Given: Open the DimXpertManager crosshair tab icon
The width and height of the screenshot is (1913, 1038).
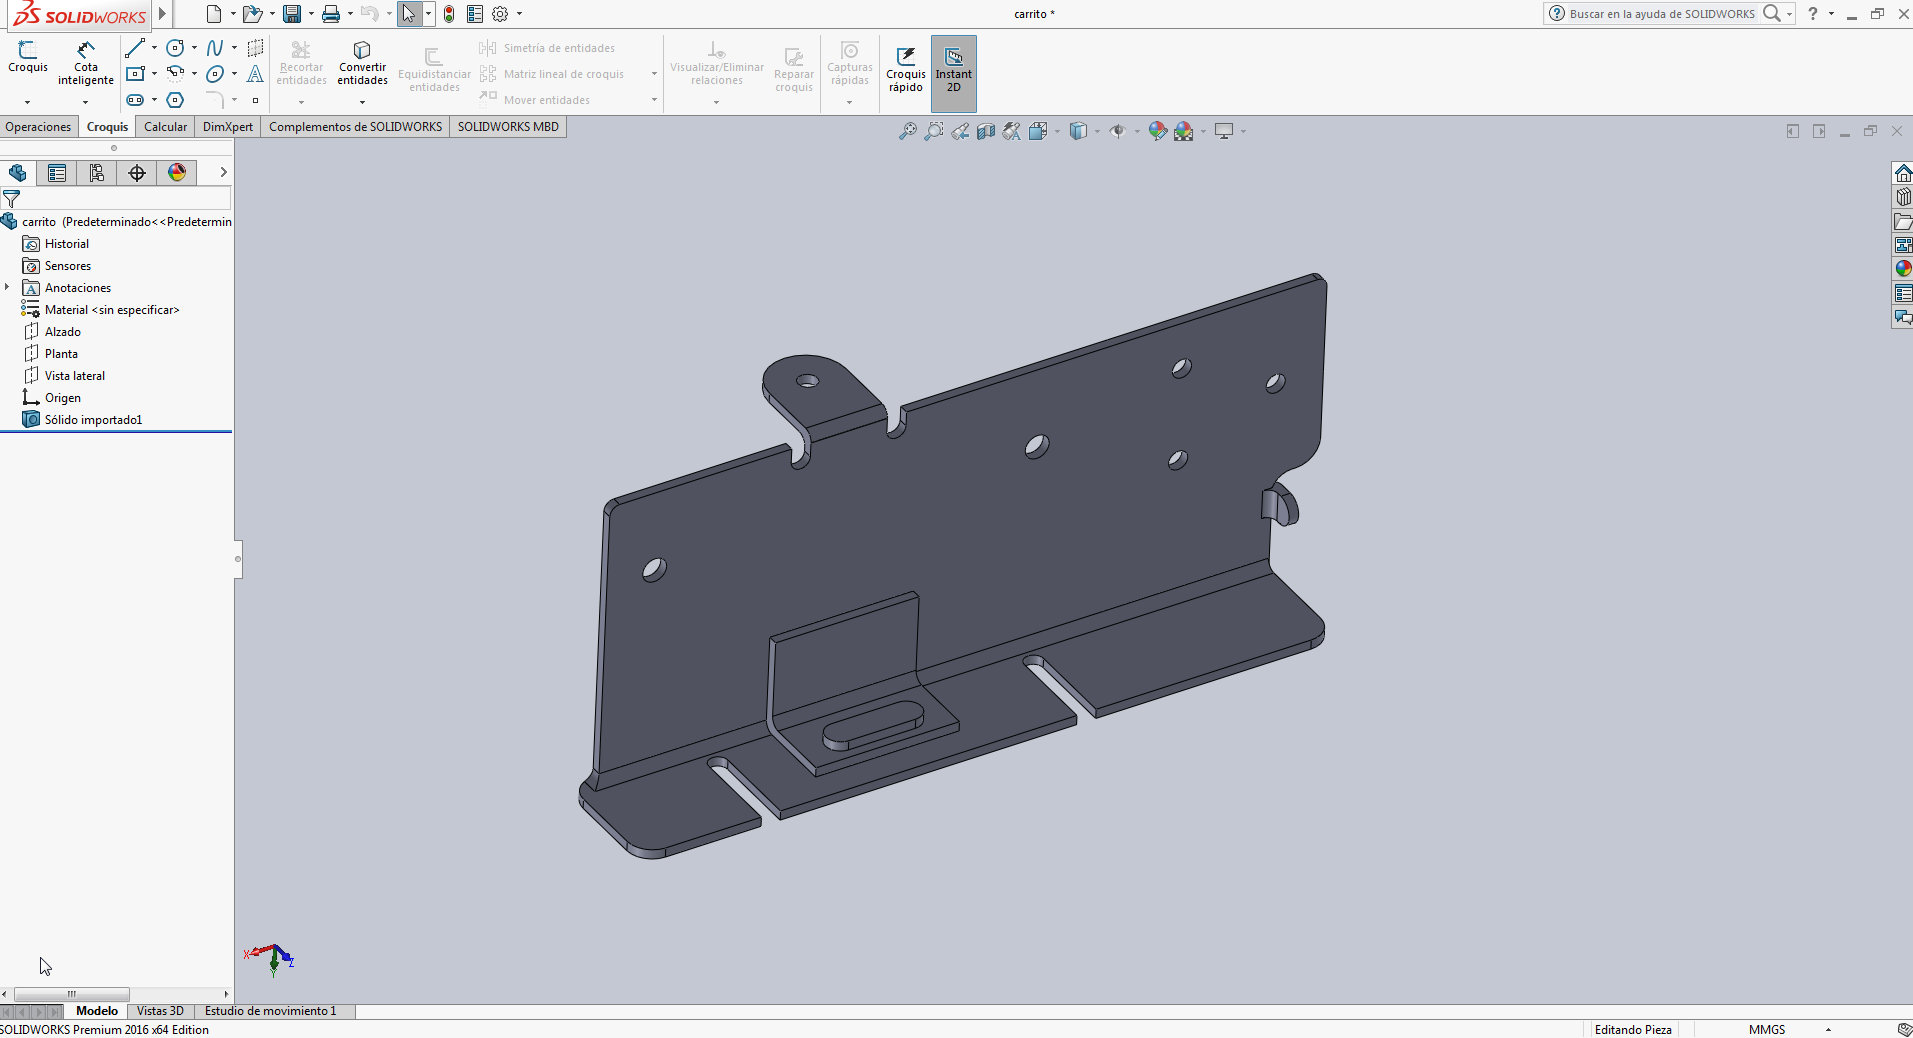Looking at the screenshot, I should 137,173.
